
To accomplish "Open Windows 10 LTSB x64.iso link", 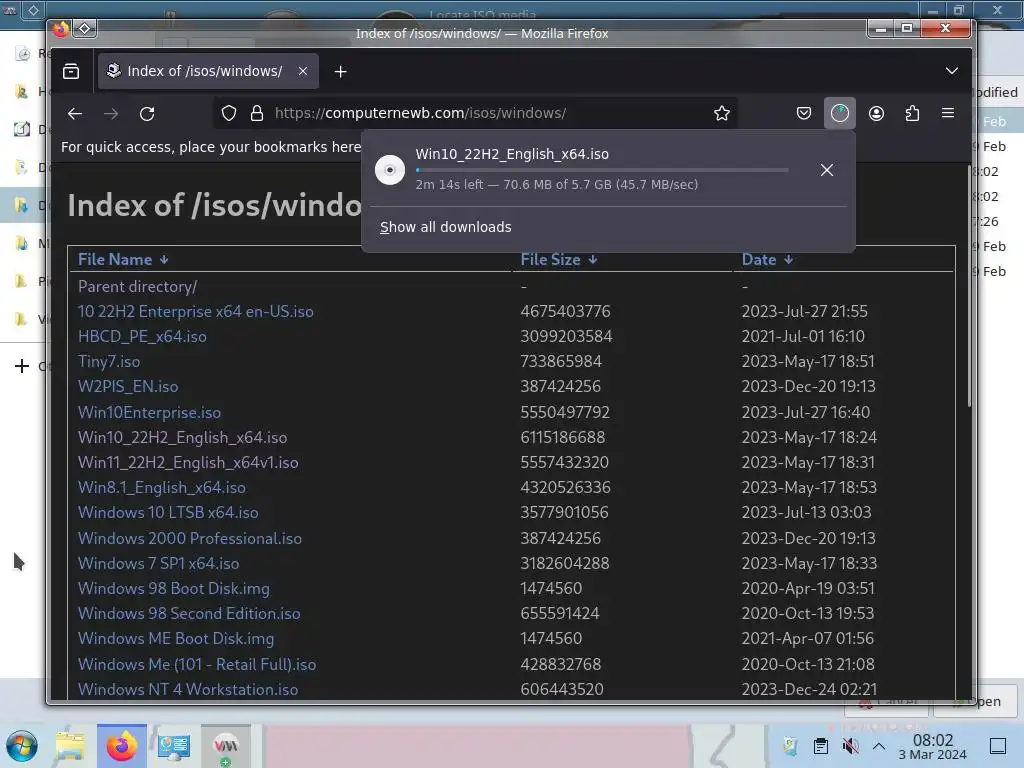I will click(x=168, y=513).
